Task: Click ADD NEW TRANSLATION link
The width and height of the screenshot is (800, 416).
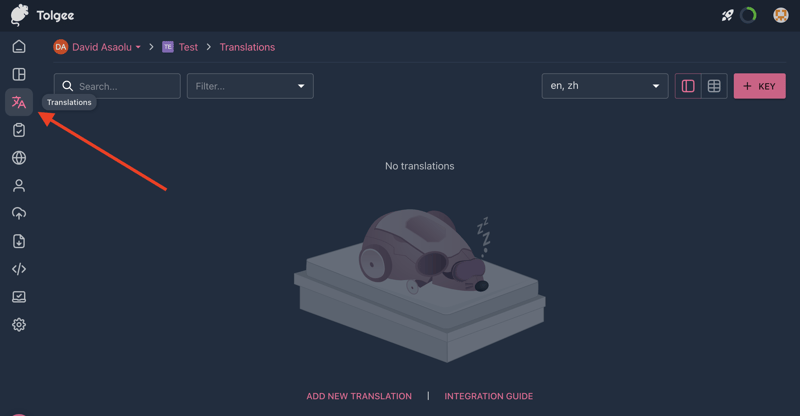Action: [359, 396]
